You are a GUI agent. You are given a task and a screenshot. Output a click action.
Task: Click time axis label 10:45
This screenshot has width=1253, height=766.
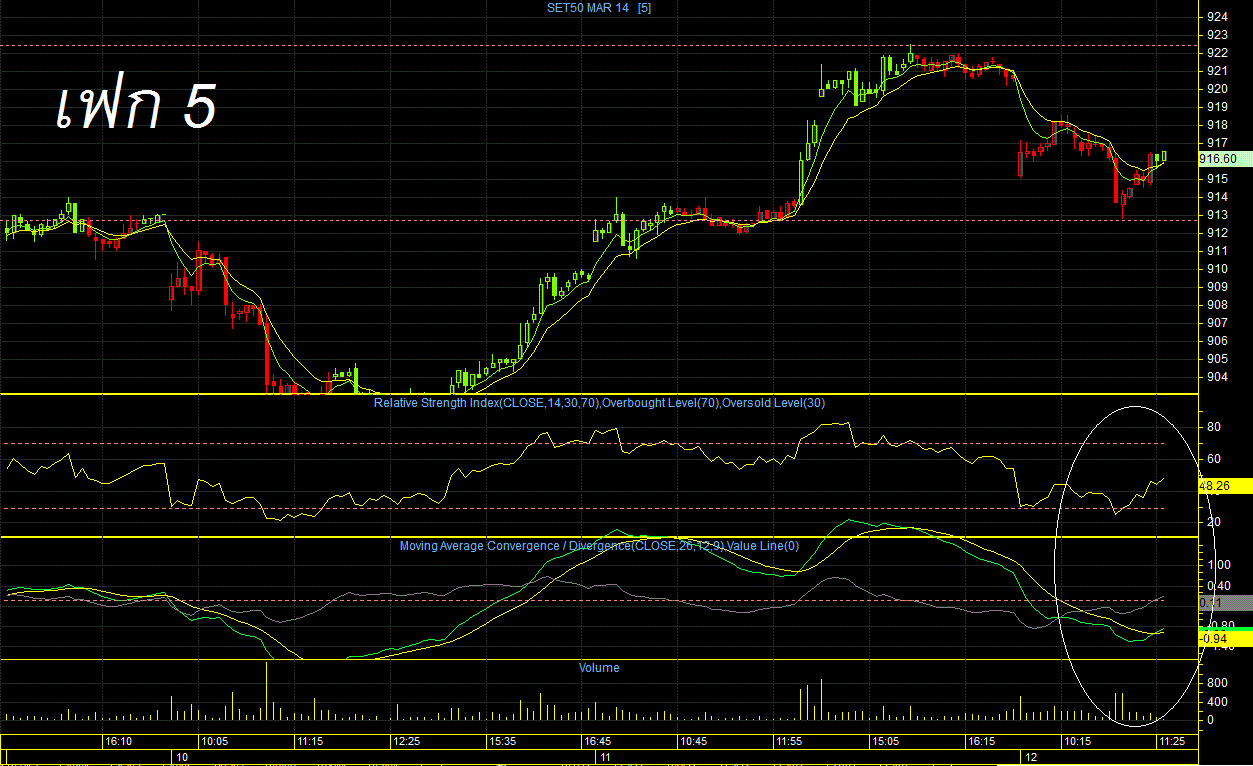click(x=693, y=742)
